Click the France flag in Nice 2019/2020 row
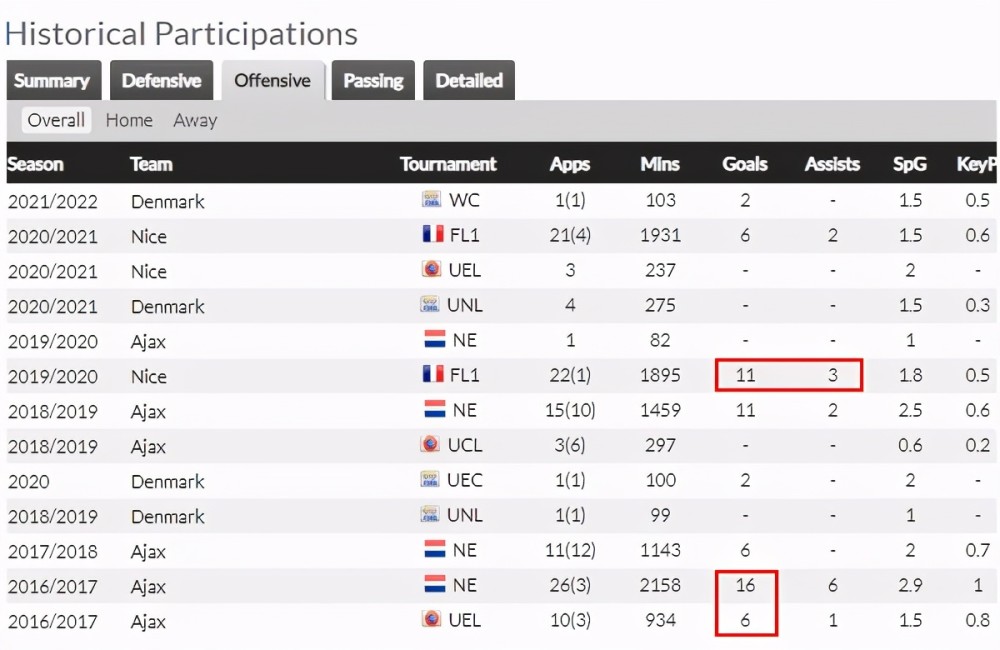Screen dimensions: 1000x650 pos(433,374)
